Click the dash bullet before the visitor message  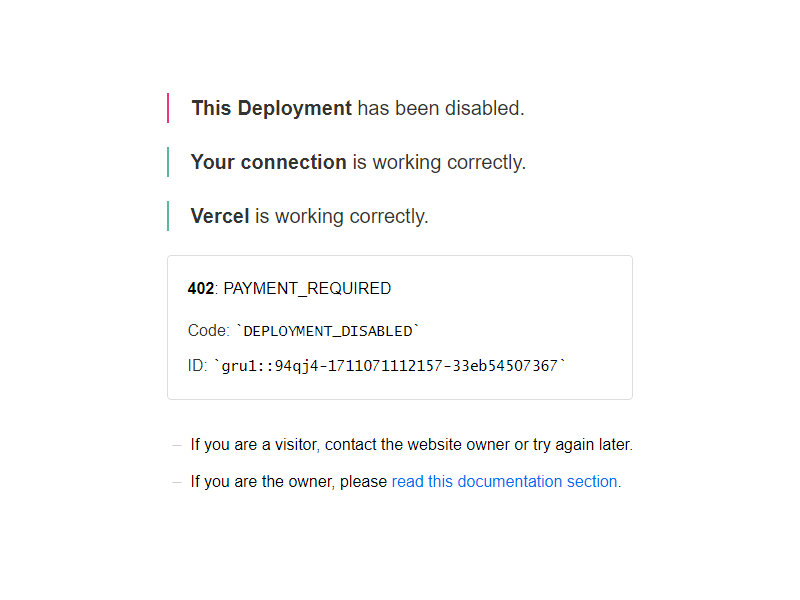(x=177, y=445)
